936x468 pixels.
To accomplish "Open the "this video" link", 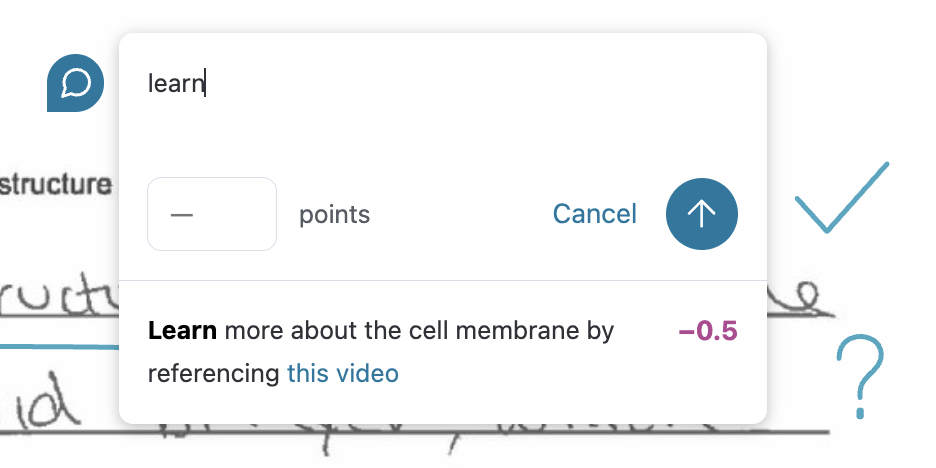I will pyautogui.click(x=342, y=374).
